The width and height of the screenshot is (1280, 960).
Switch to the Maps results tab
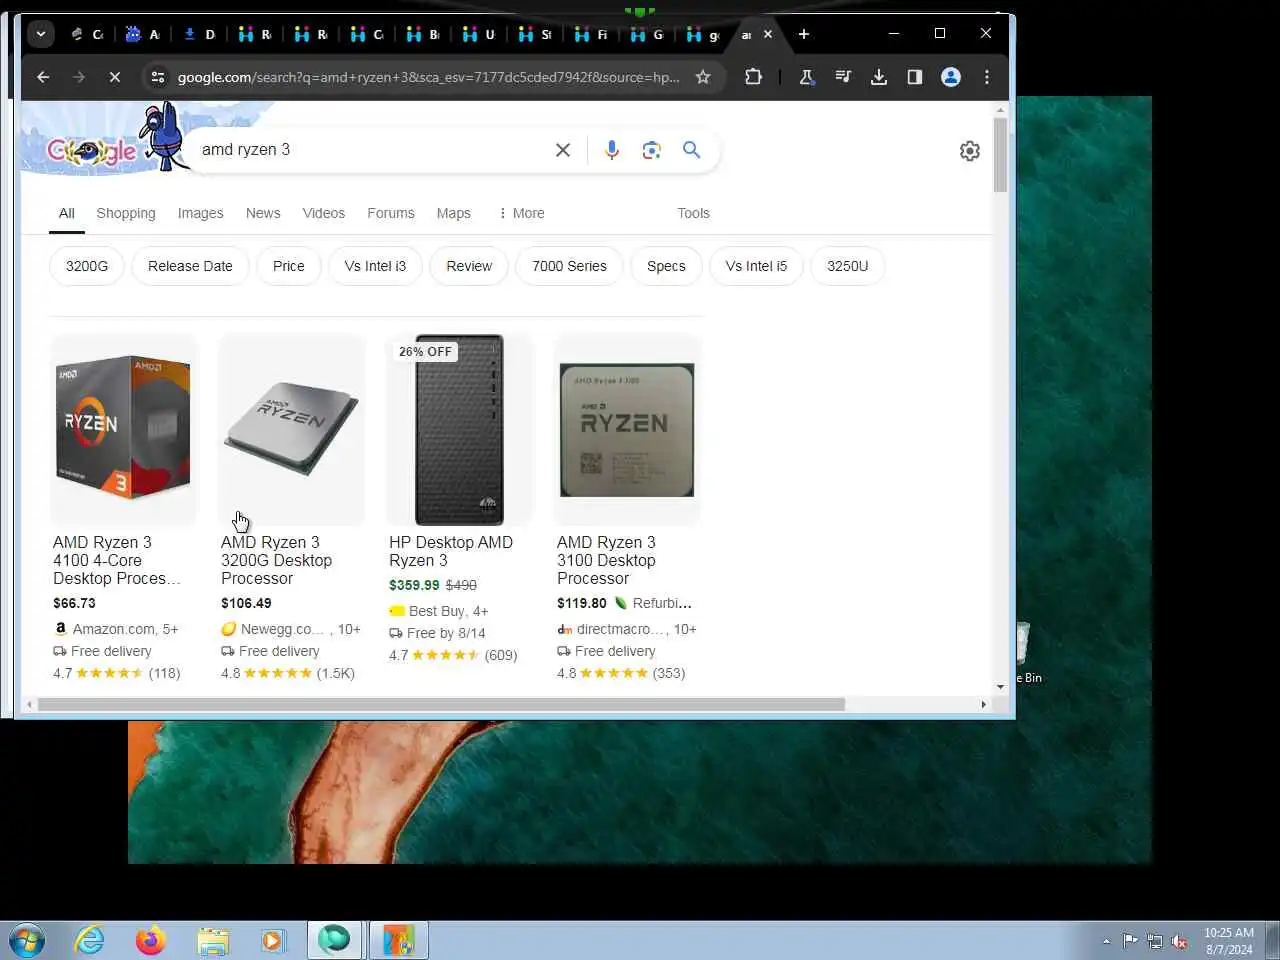click(x=453, y=213)
